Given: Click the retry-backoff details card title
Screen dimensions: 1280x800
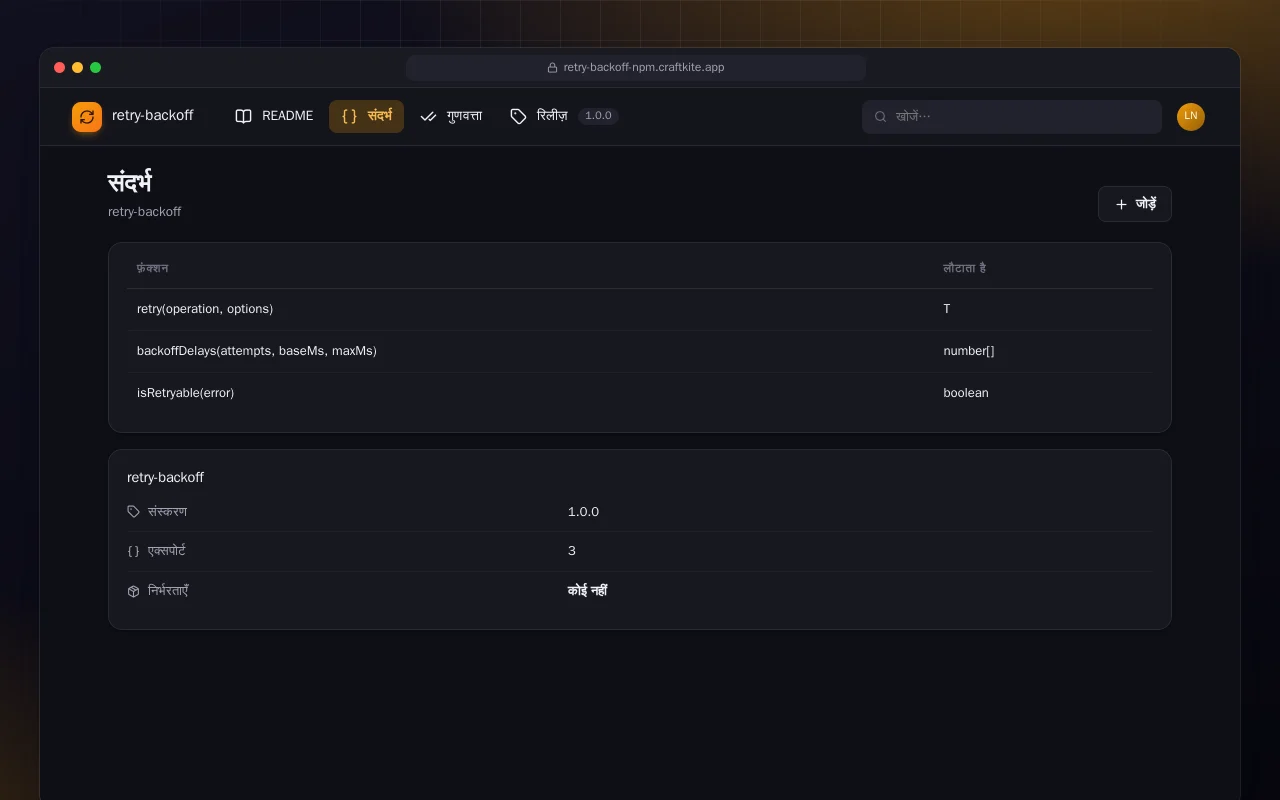Looking at the screenshot, I should 165,478.
